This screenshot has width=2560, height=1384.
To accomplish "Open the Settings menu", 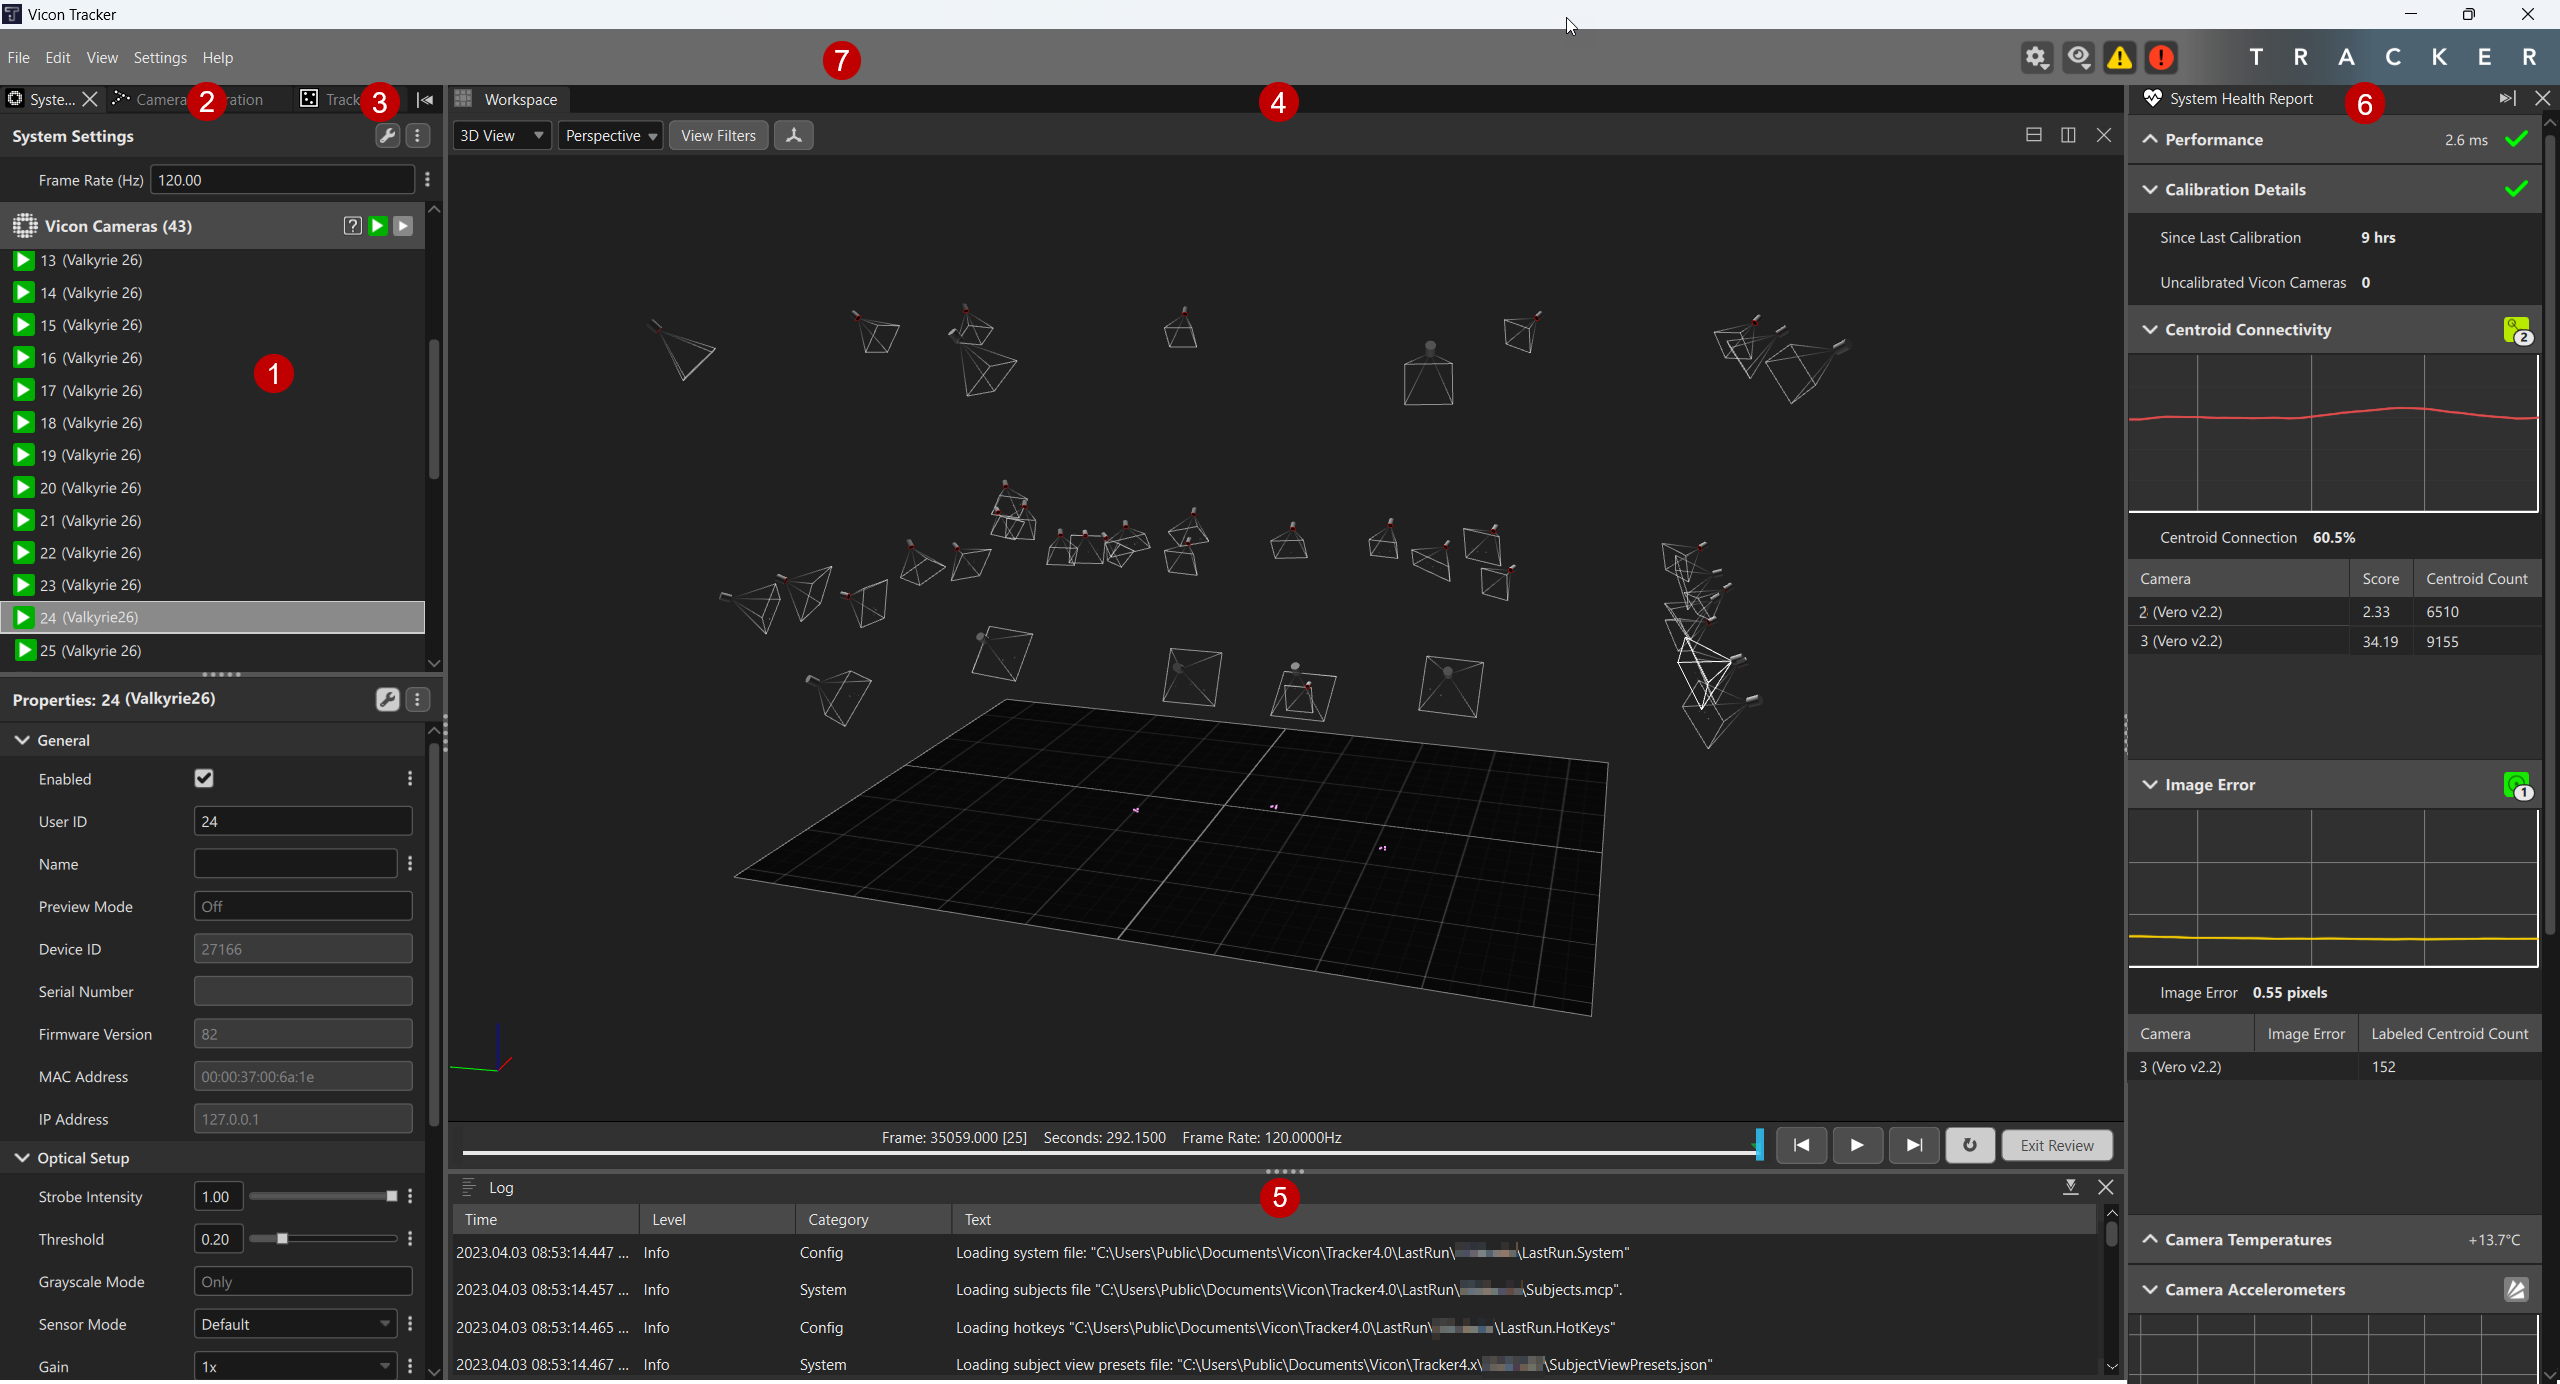I will (160, 58).
